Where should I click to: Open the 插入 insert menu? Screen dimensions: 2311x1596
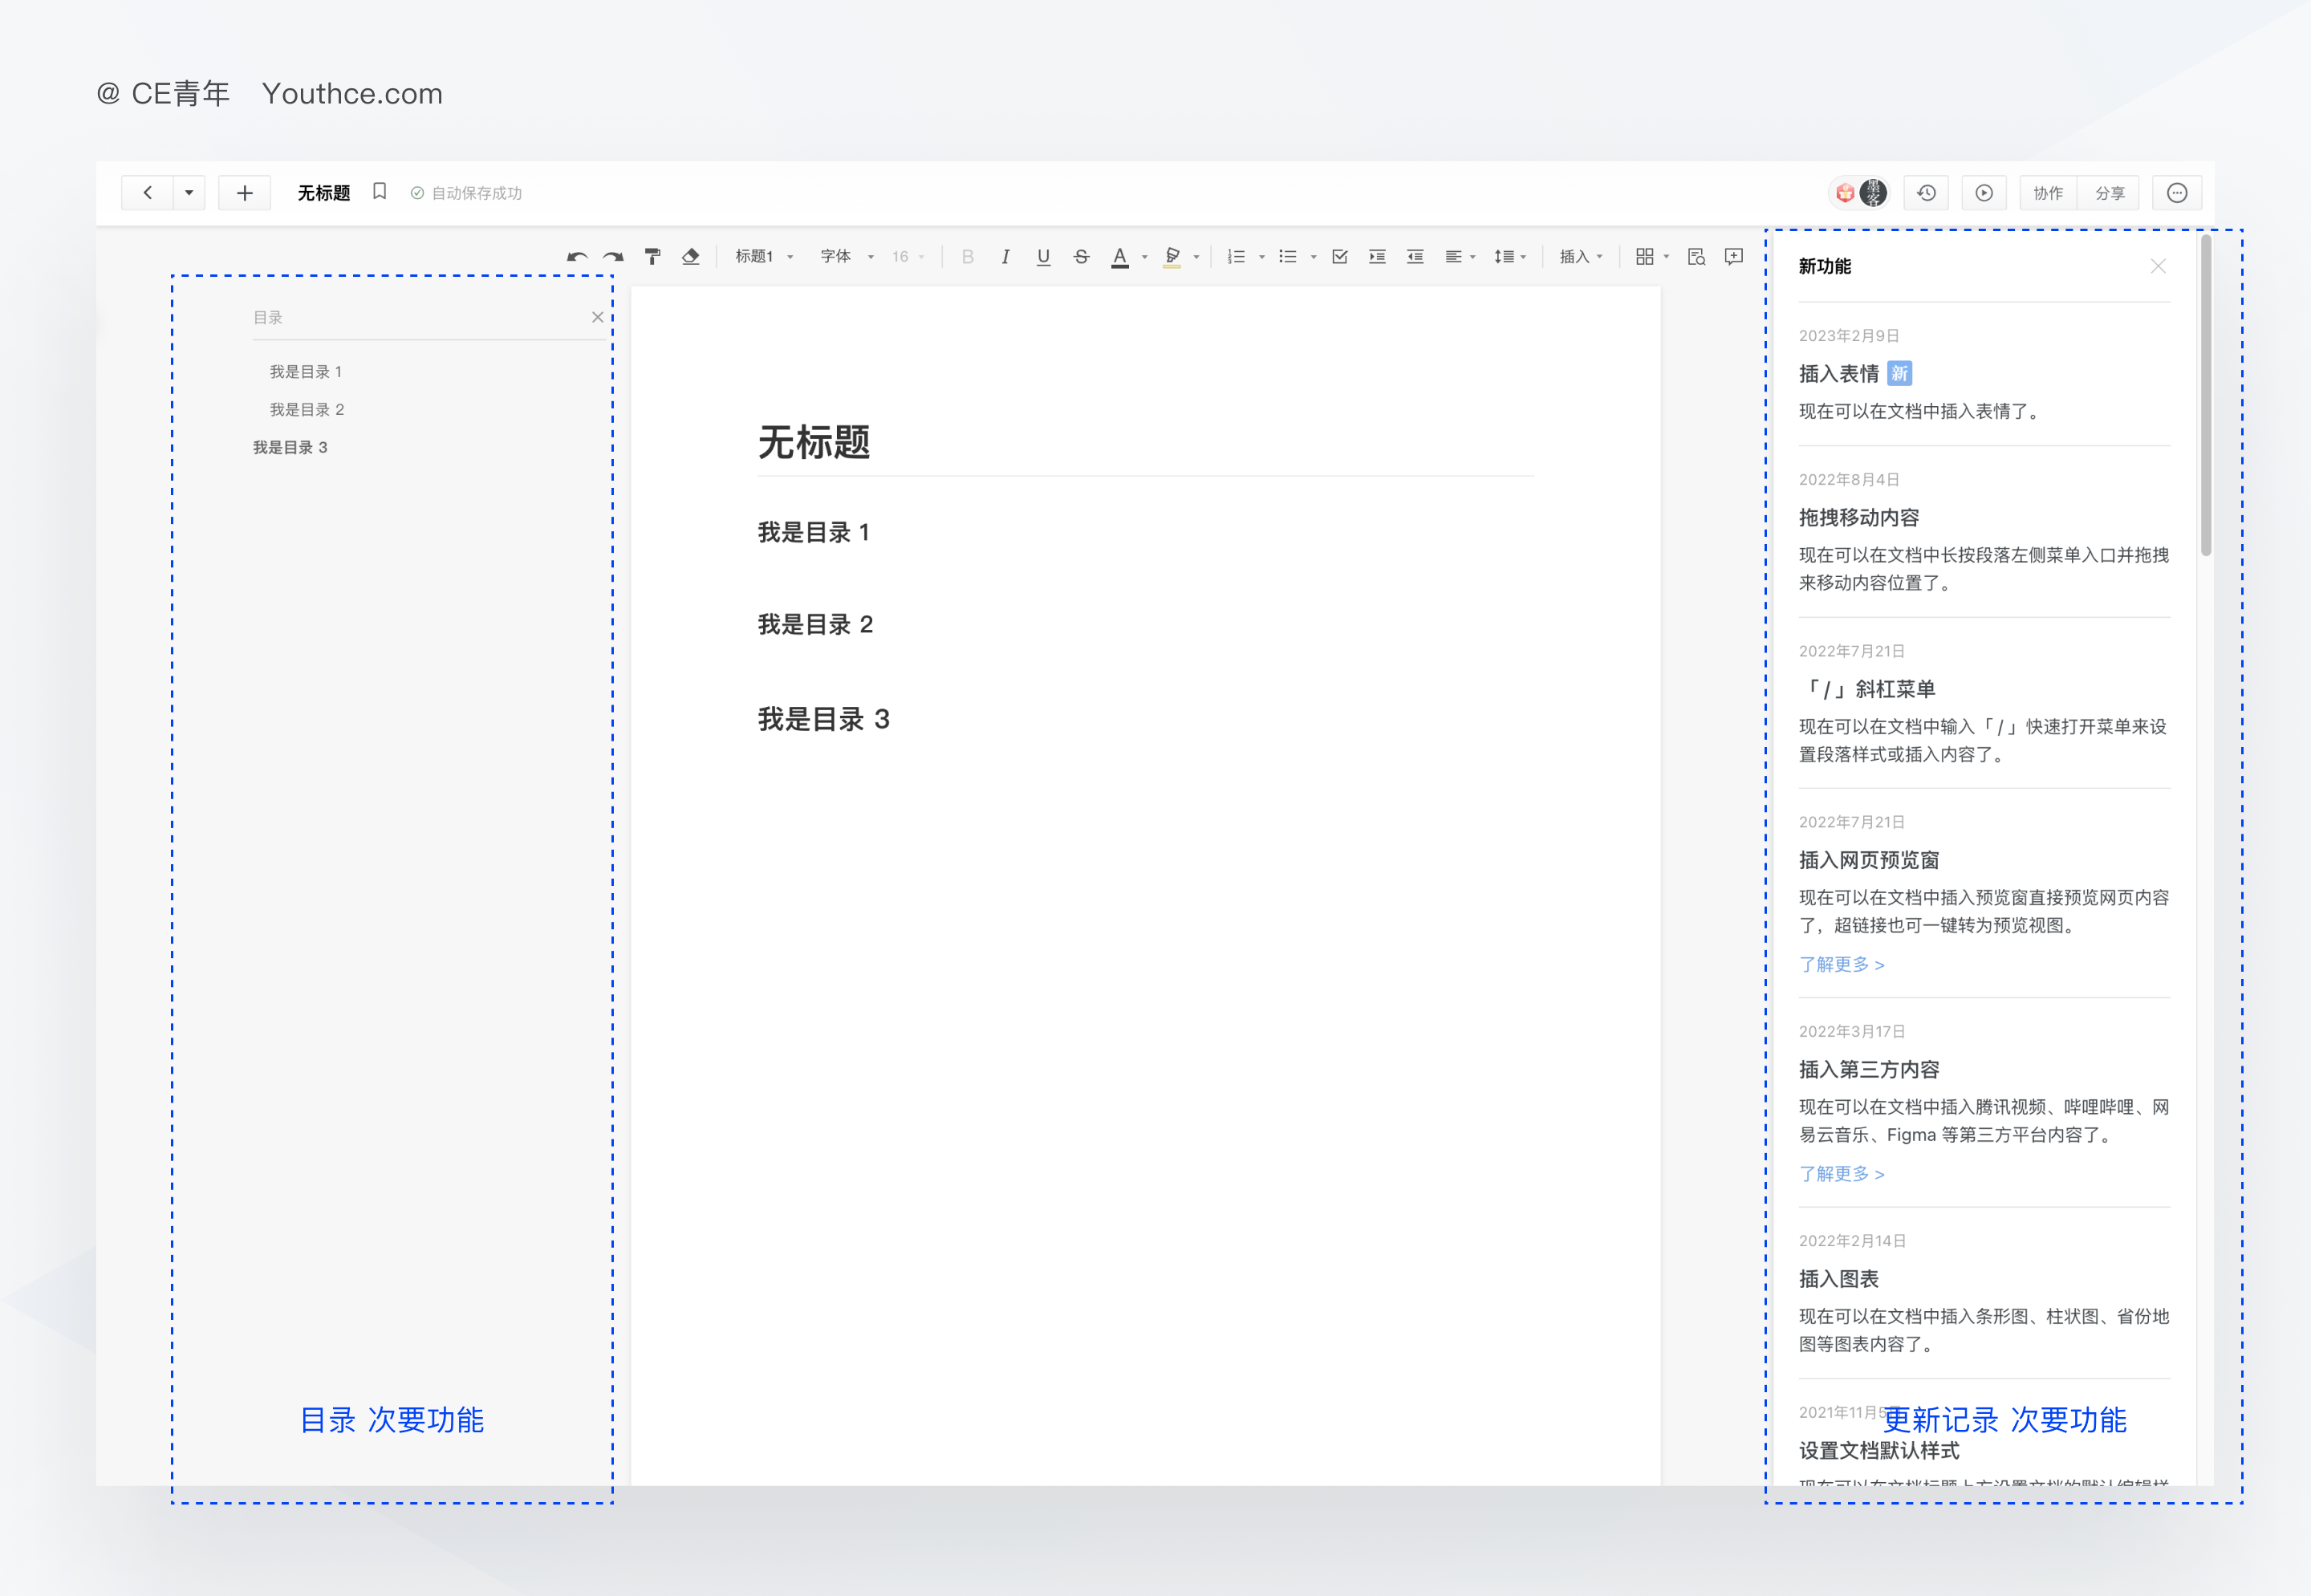(1581, 257)
